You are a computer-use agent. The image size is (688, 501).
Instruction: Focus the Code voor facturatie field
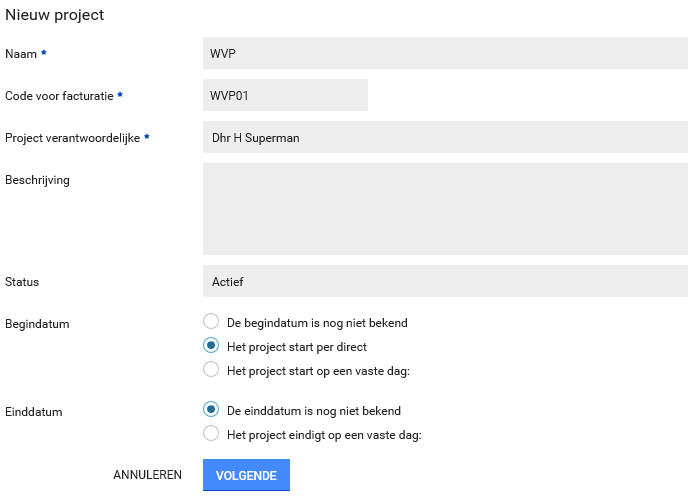click(x=285, y=95)
